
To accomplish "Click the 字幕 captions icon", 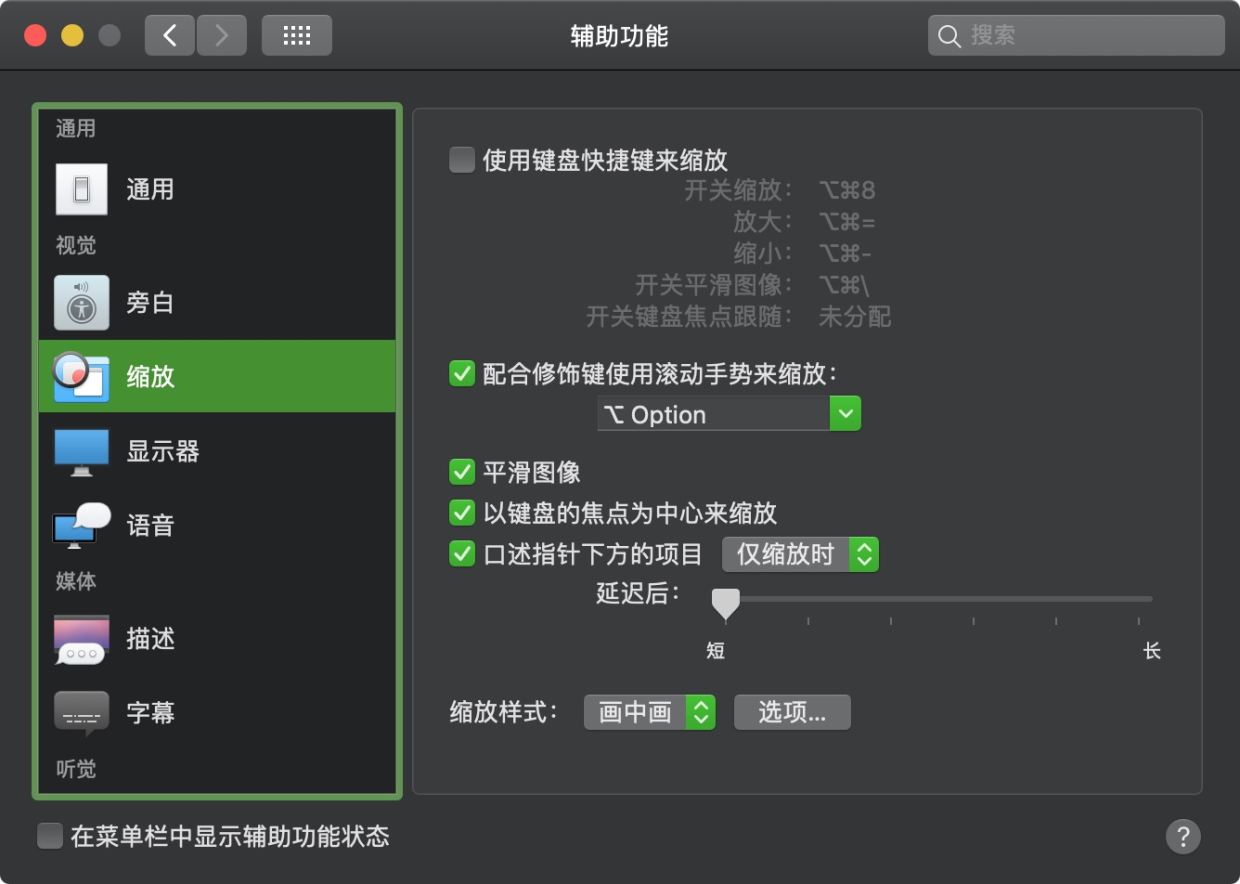I will [x=81, y=712].
